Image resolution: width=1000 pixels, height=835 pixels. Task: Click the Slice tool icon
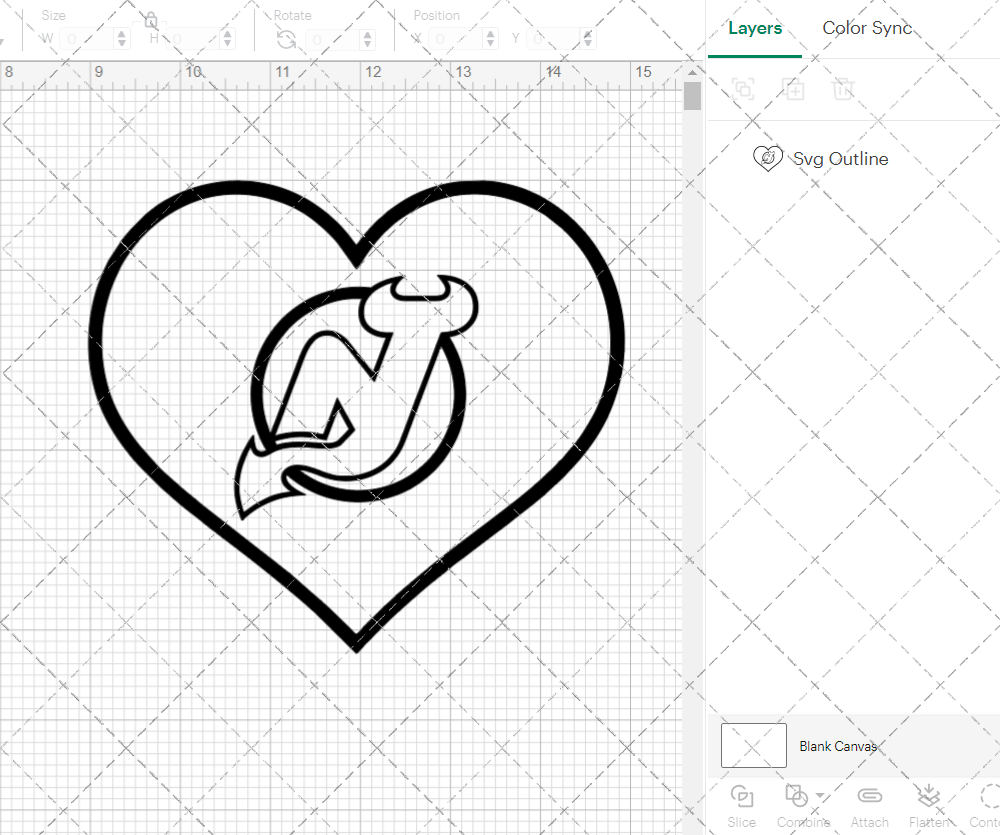[742, 797]
